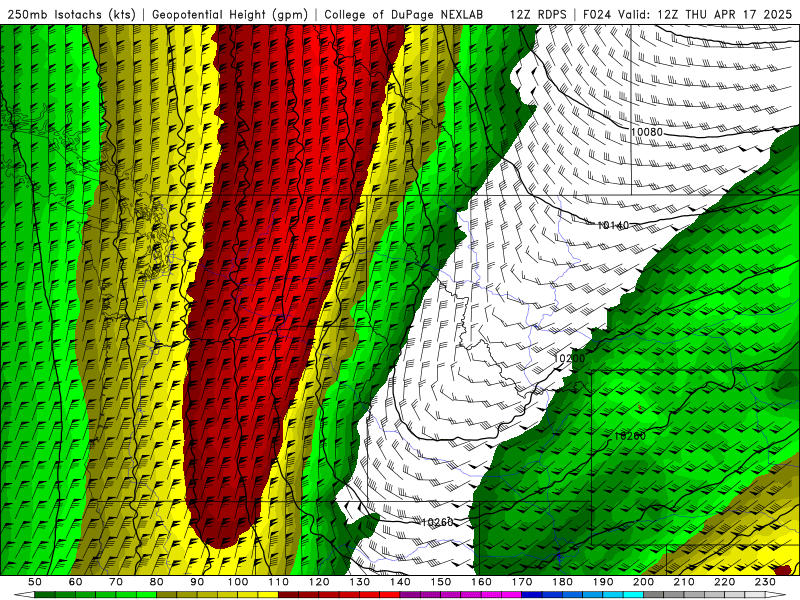Click the darkest maroon swatch on the color bar
This screenshot has width=800, height=600.
point(288,594)
